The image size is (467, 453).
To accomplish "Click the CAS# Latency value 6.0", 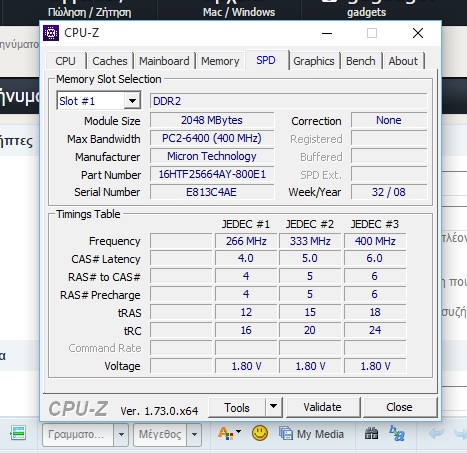I will tap(375, 258).
